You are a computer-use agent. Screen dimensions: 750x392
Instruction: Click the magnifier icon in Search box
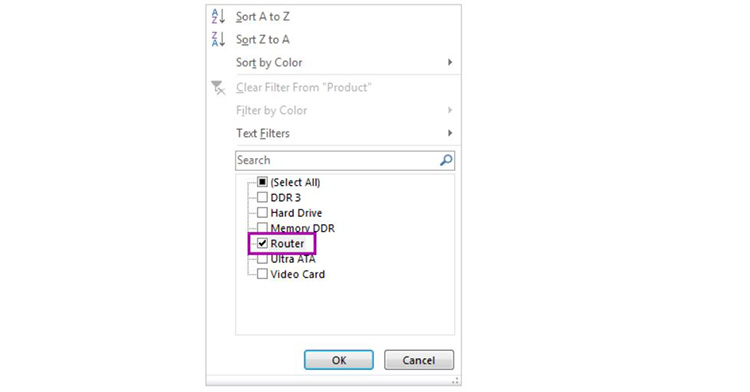point(446,160)
